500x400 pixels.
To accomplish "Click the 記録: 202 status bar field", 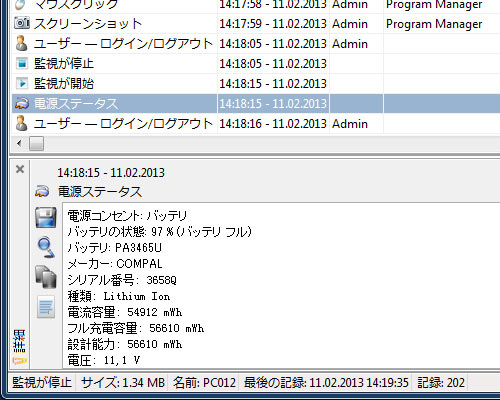I will pyautogui.click(x=441, y=382).
